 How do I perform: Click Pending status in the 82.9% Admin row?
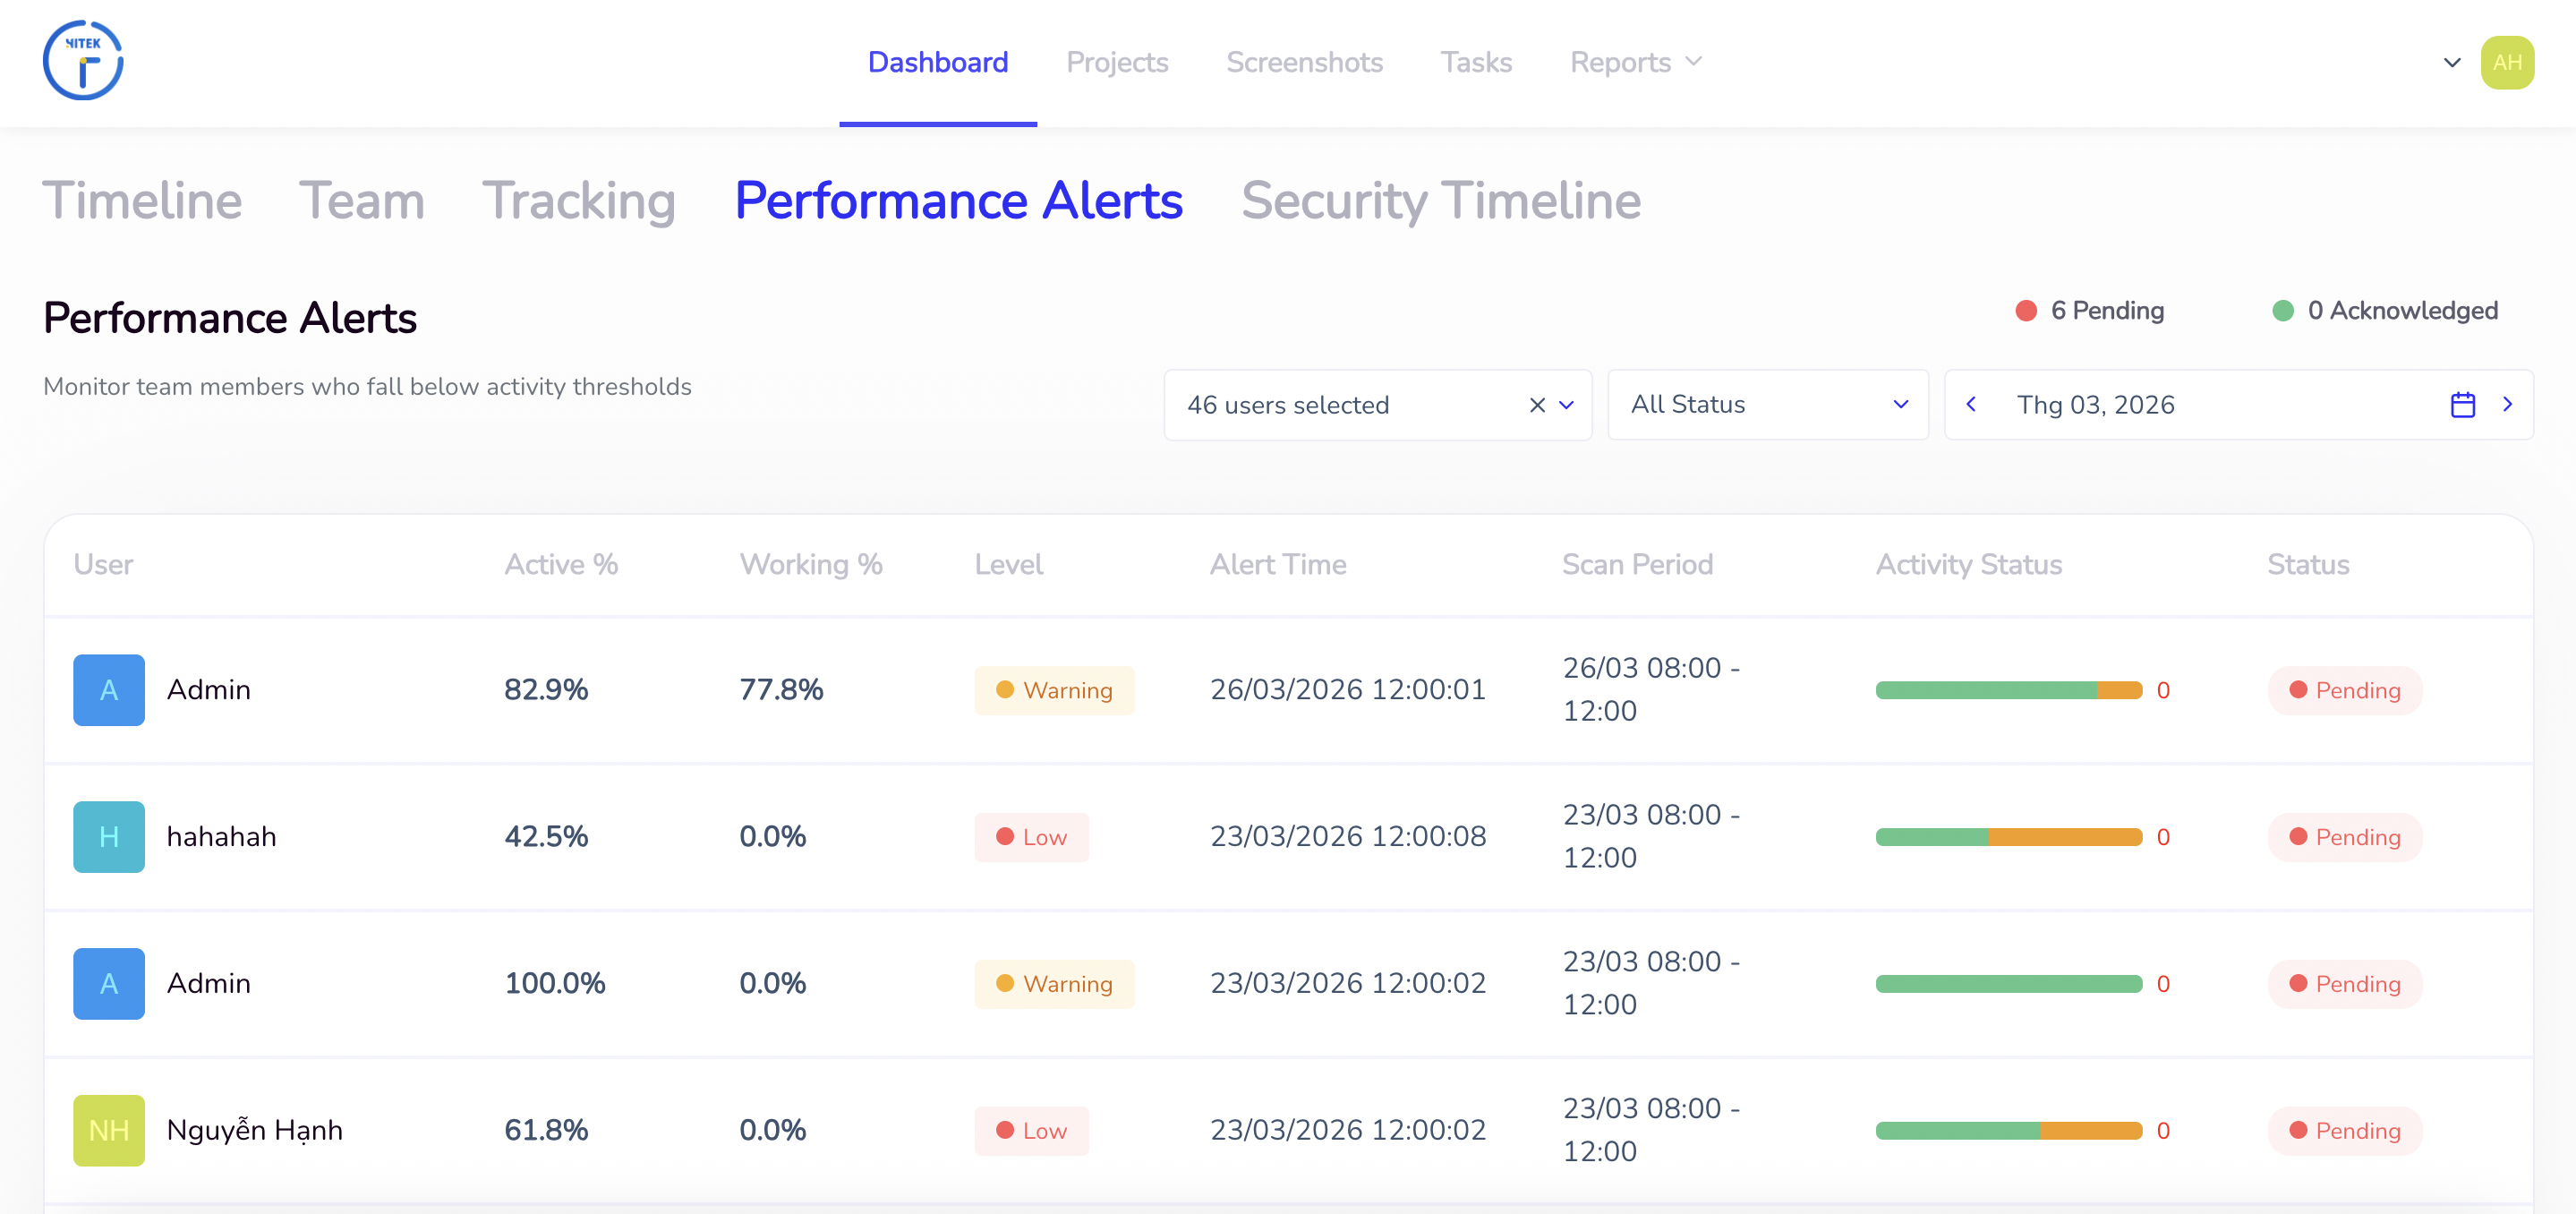click(x=2344, y=690)
